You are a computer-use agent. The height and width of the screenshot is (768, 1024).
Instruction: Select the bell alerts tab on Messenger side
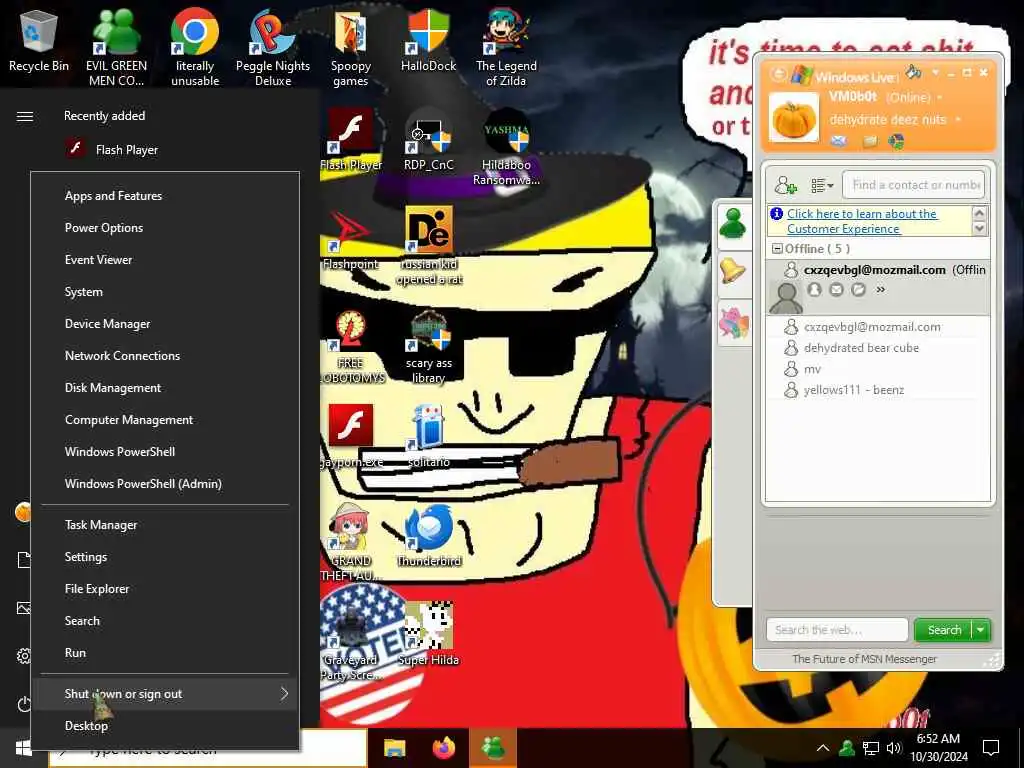[733, 270]
